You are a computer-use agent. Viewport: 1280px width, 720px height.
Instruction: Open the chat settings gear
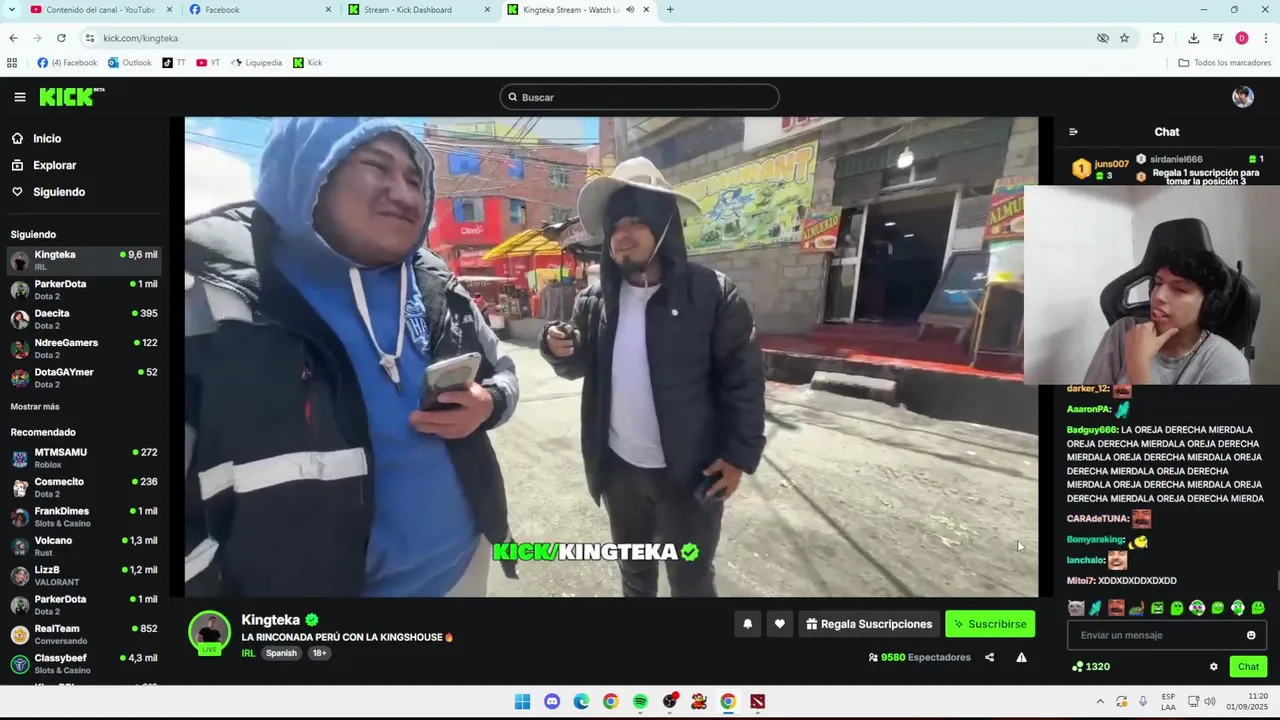(1214, 667)
